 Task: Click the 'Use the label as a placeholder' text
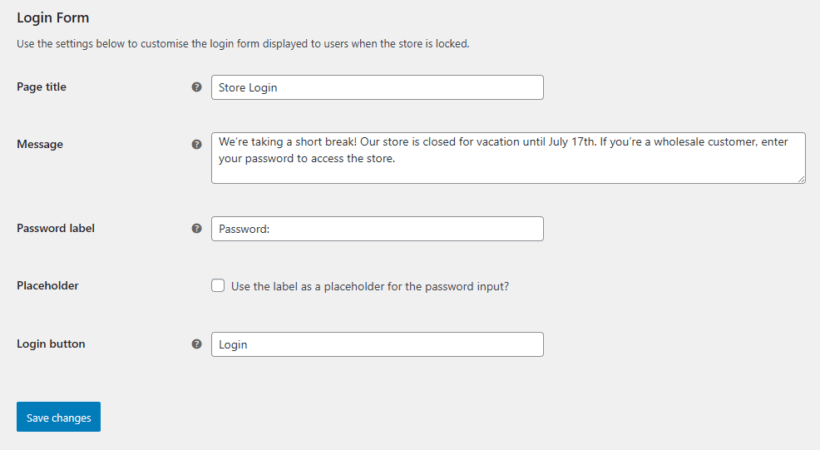coord(370,286)
